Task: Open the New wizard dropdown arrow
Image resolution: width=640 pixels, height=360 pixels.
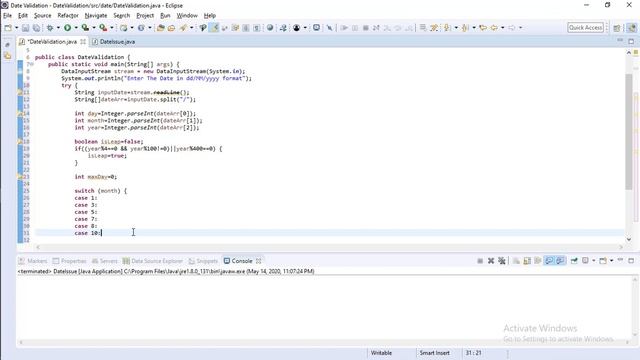Action: tap(16, 28)
